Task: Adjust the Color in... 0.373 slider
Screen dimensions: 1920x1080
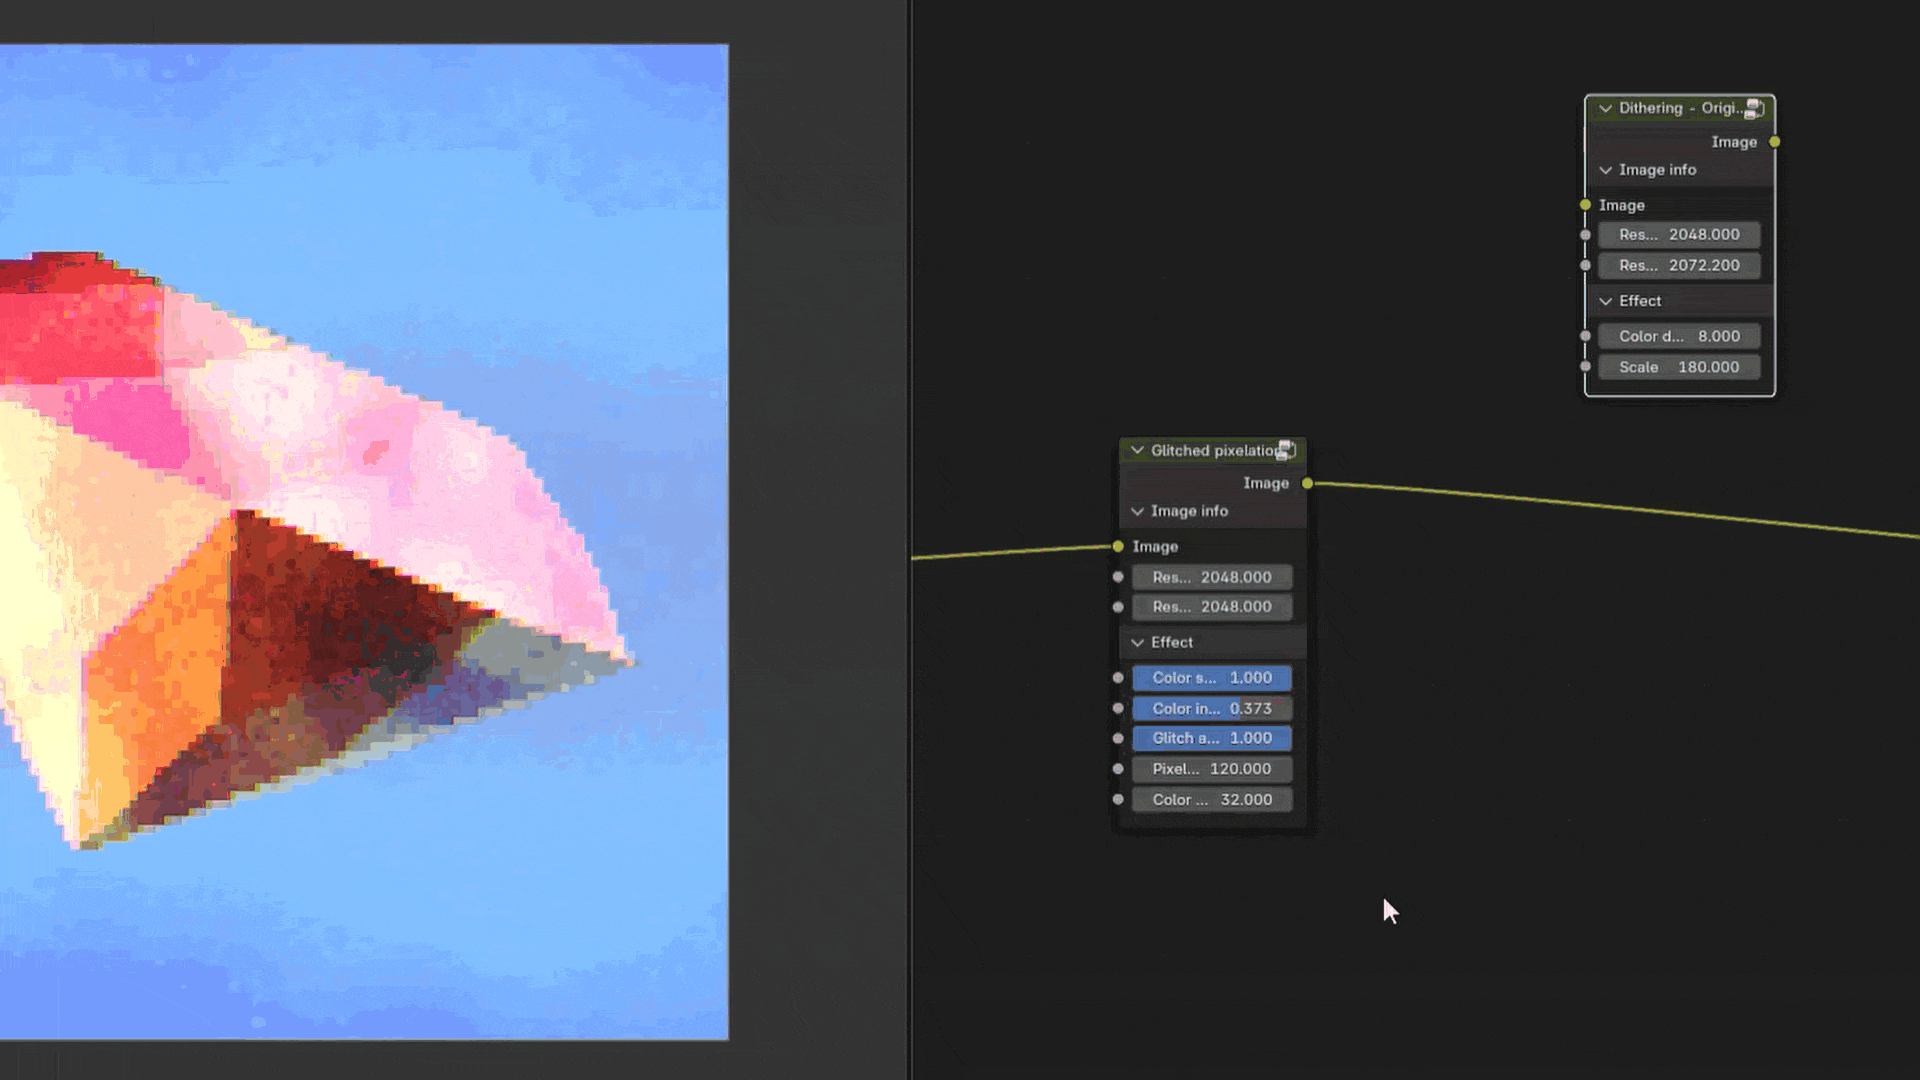Action: [1211, 708]
